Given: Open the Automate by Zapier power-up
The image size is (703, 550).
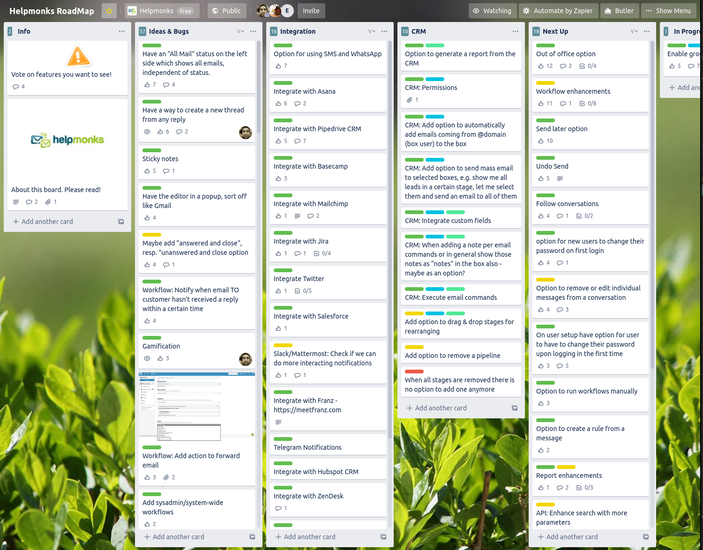Looking at the screenshot, I should coord(558,11).
